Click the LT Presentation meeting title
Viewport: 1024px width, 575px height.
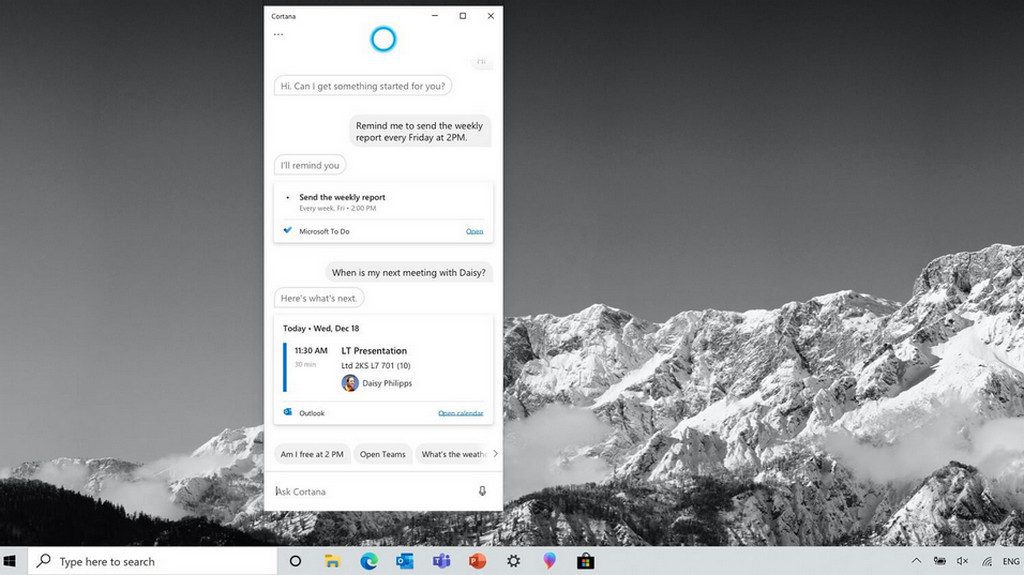374,351
